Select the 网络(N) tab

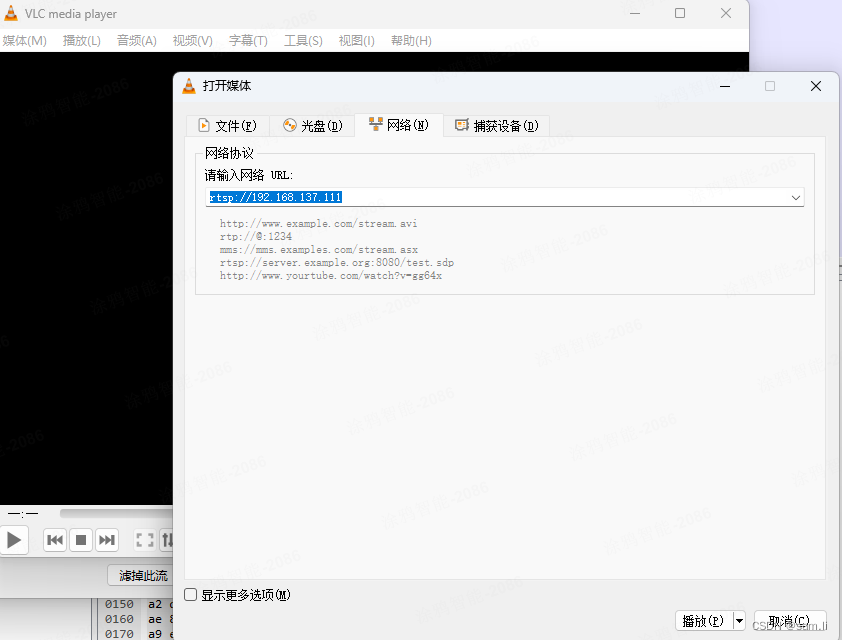coord(399,125)
